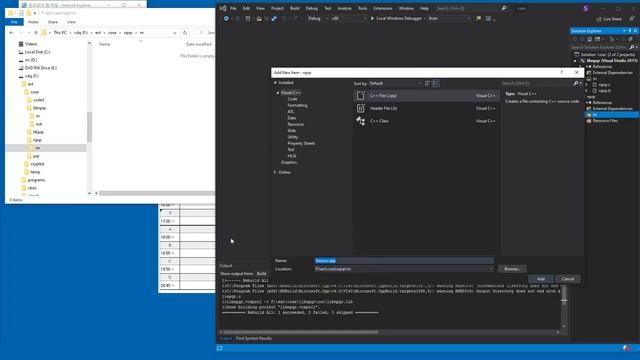Select the C++ File (.cpp) template
The width and height of the screenshot is (640, 360).
tap(426, 96)
